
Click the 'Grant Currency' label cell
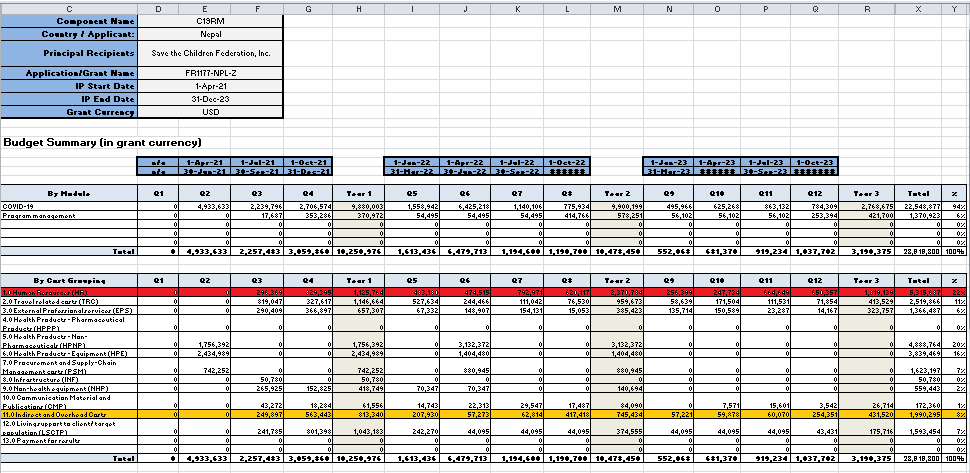point(68,112)
